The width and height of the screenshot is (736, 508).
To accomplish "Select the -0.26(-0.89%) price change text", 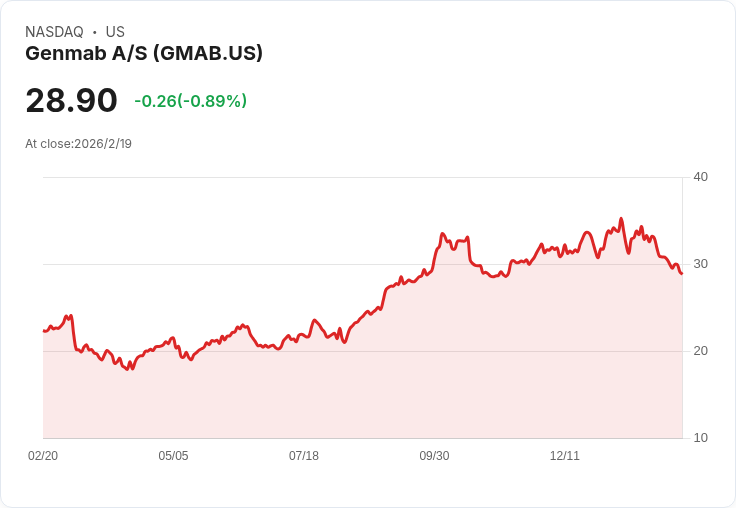I will click(190, 101).
